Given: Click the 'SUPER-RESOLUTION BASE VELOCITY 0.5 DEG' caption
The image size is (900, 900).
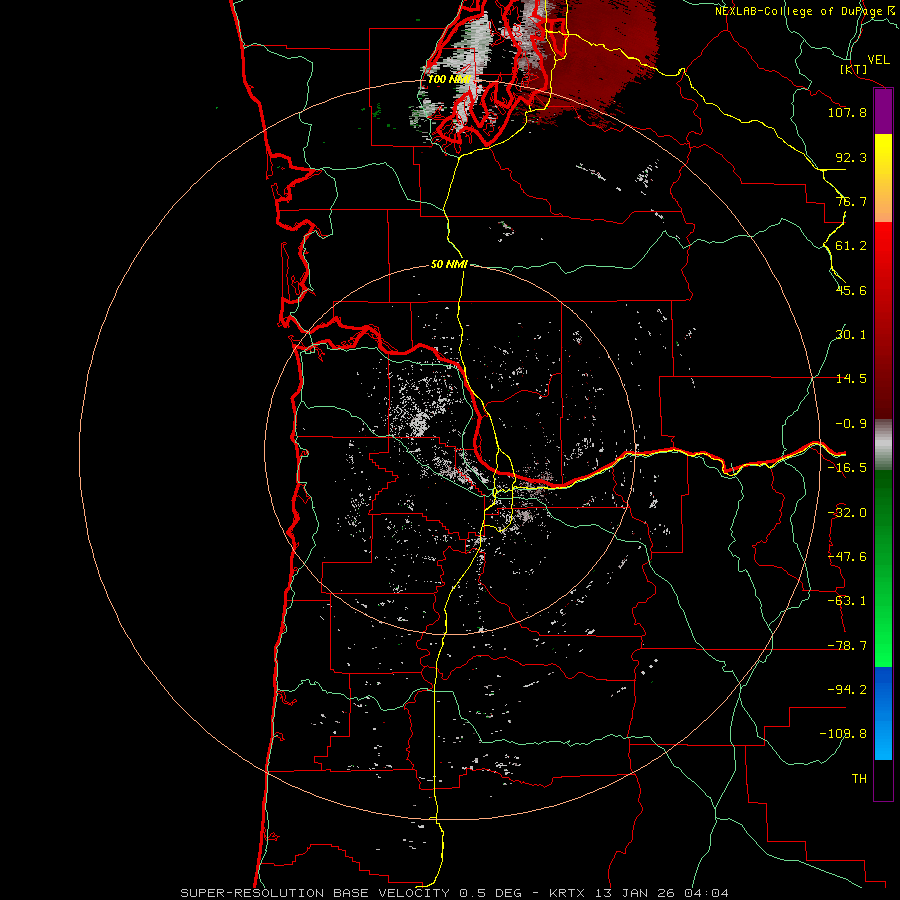Looking at the screenshot, I should pos(351,893).
